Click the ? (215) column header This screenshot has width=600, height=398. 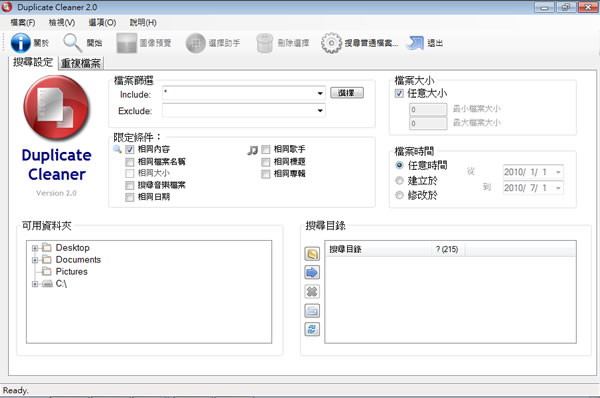click(x=448, y=250)
